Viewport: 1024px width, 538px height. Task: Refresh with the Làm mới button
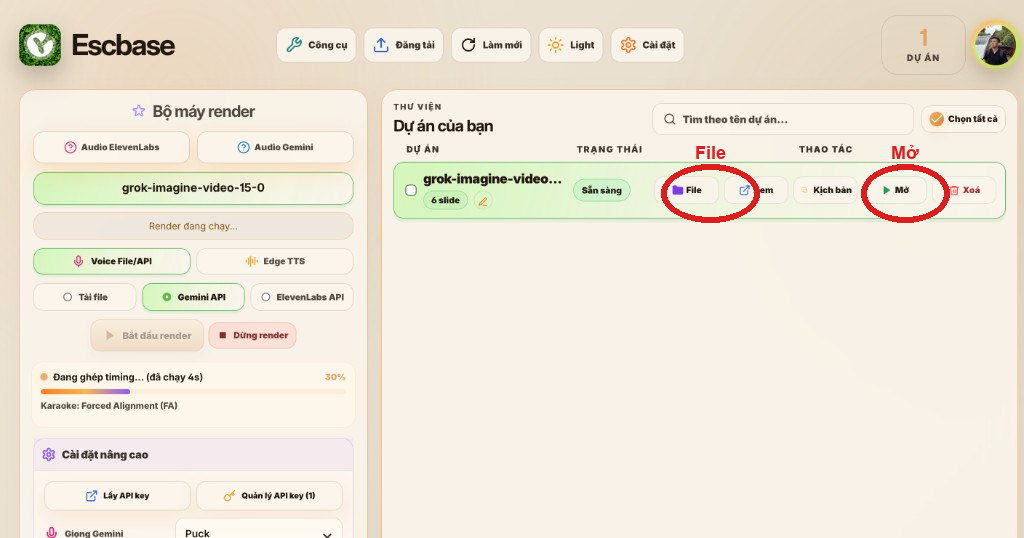point(491,45)
